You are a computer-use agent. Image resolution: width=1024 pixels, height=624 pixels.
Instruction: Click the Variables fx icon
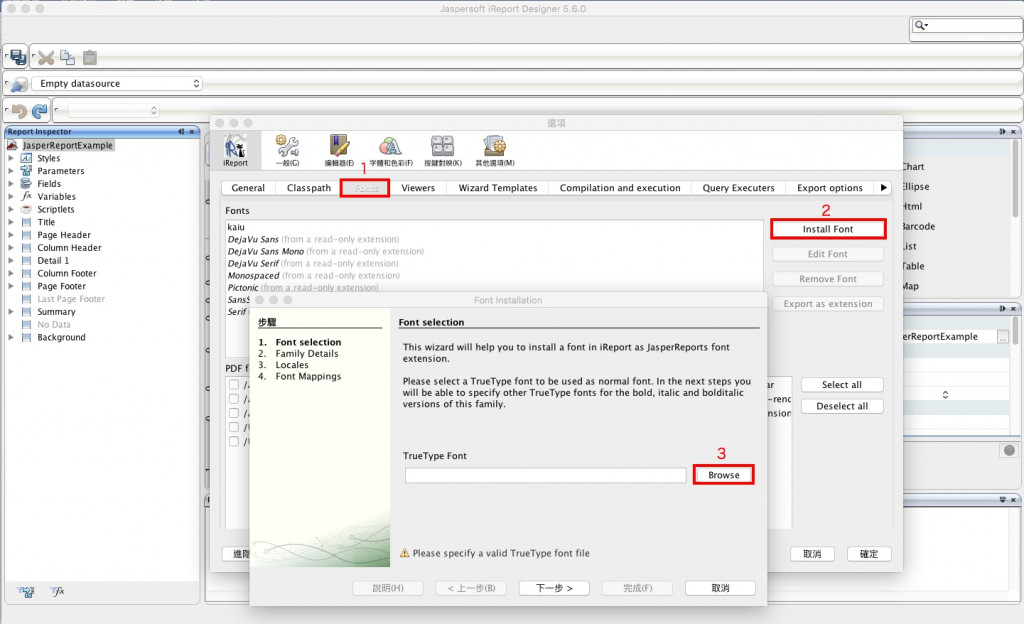tap(26, 196)
